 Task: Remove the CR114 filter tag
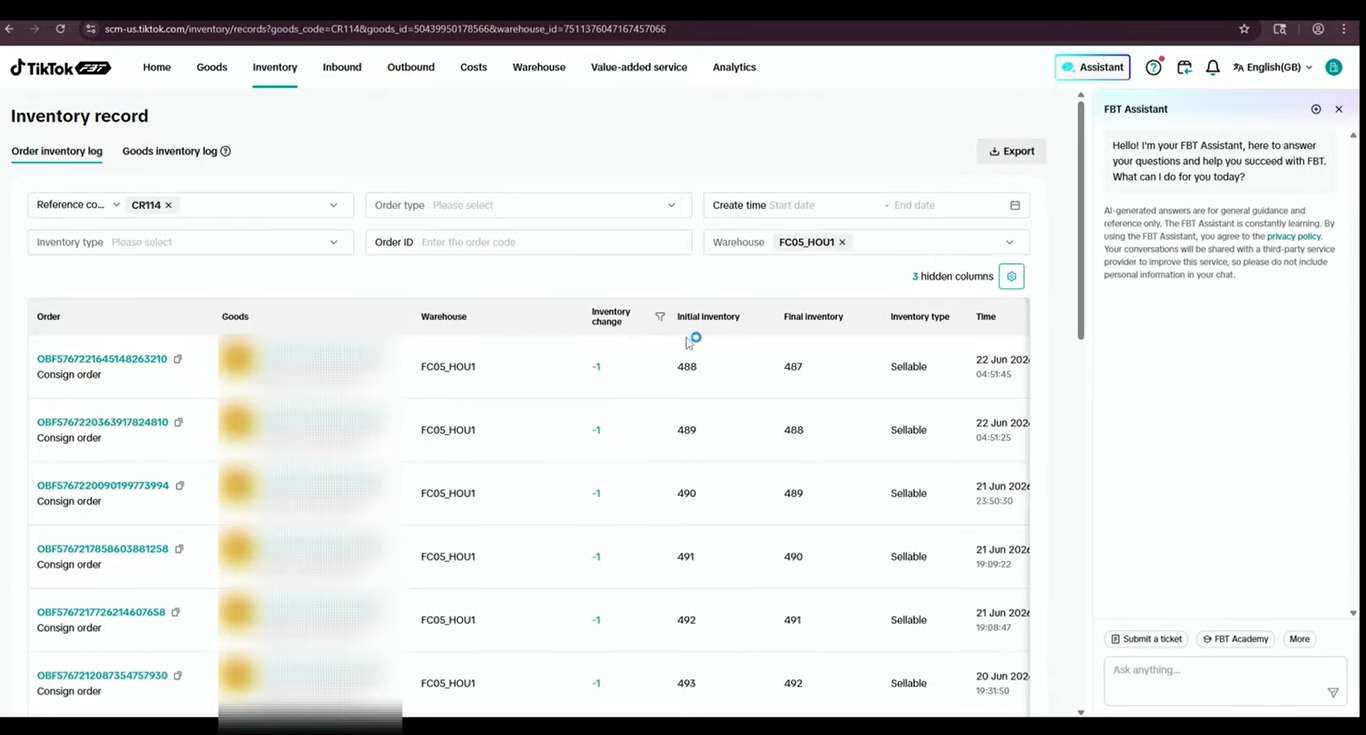tap(169, 205)
